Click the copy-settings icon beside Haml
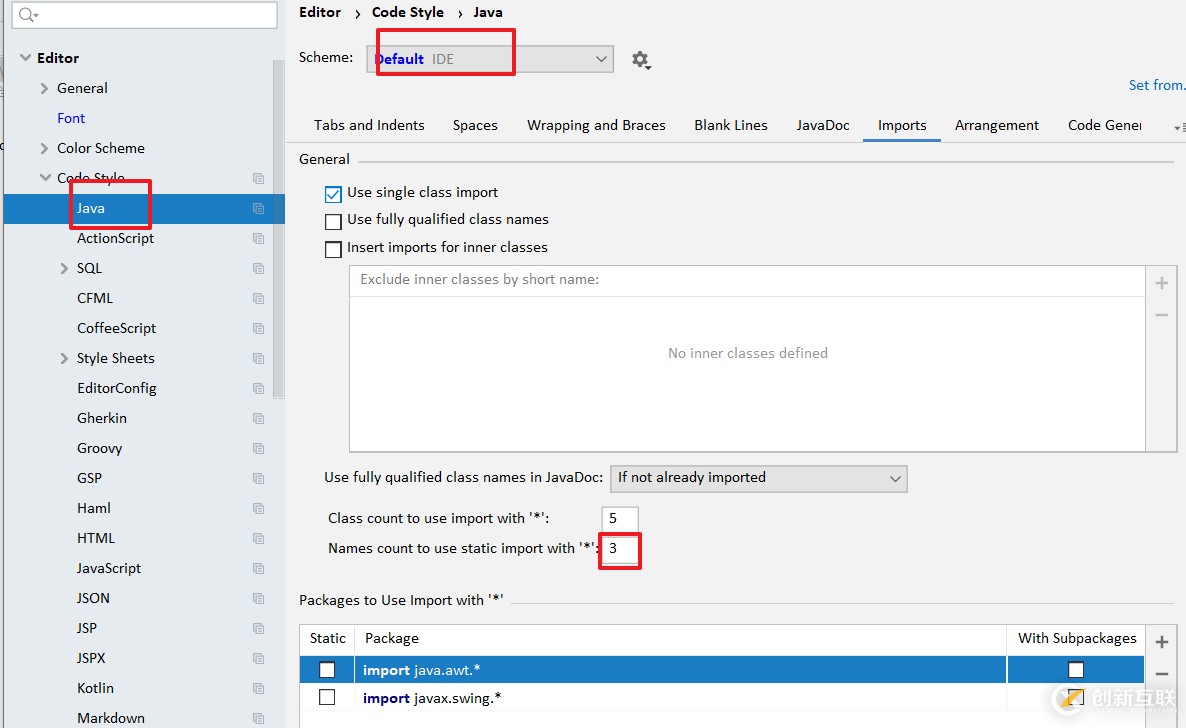Image resolution: width=1186 pixels, height=728 pixels. click(x=259, y=509)
